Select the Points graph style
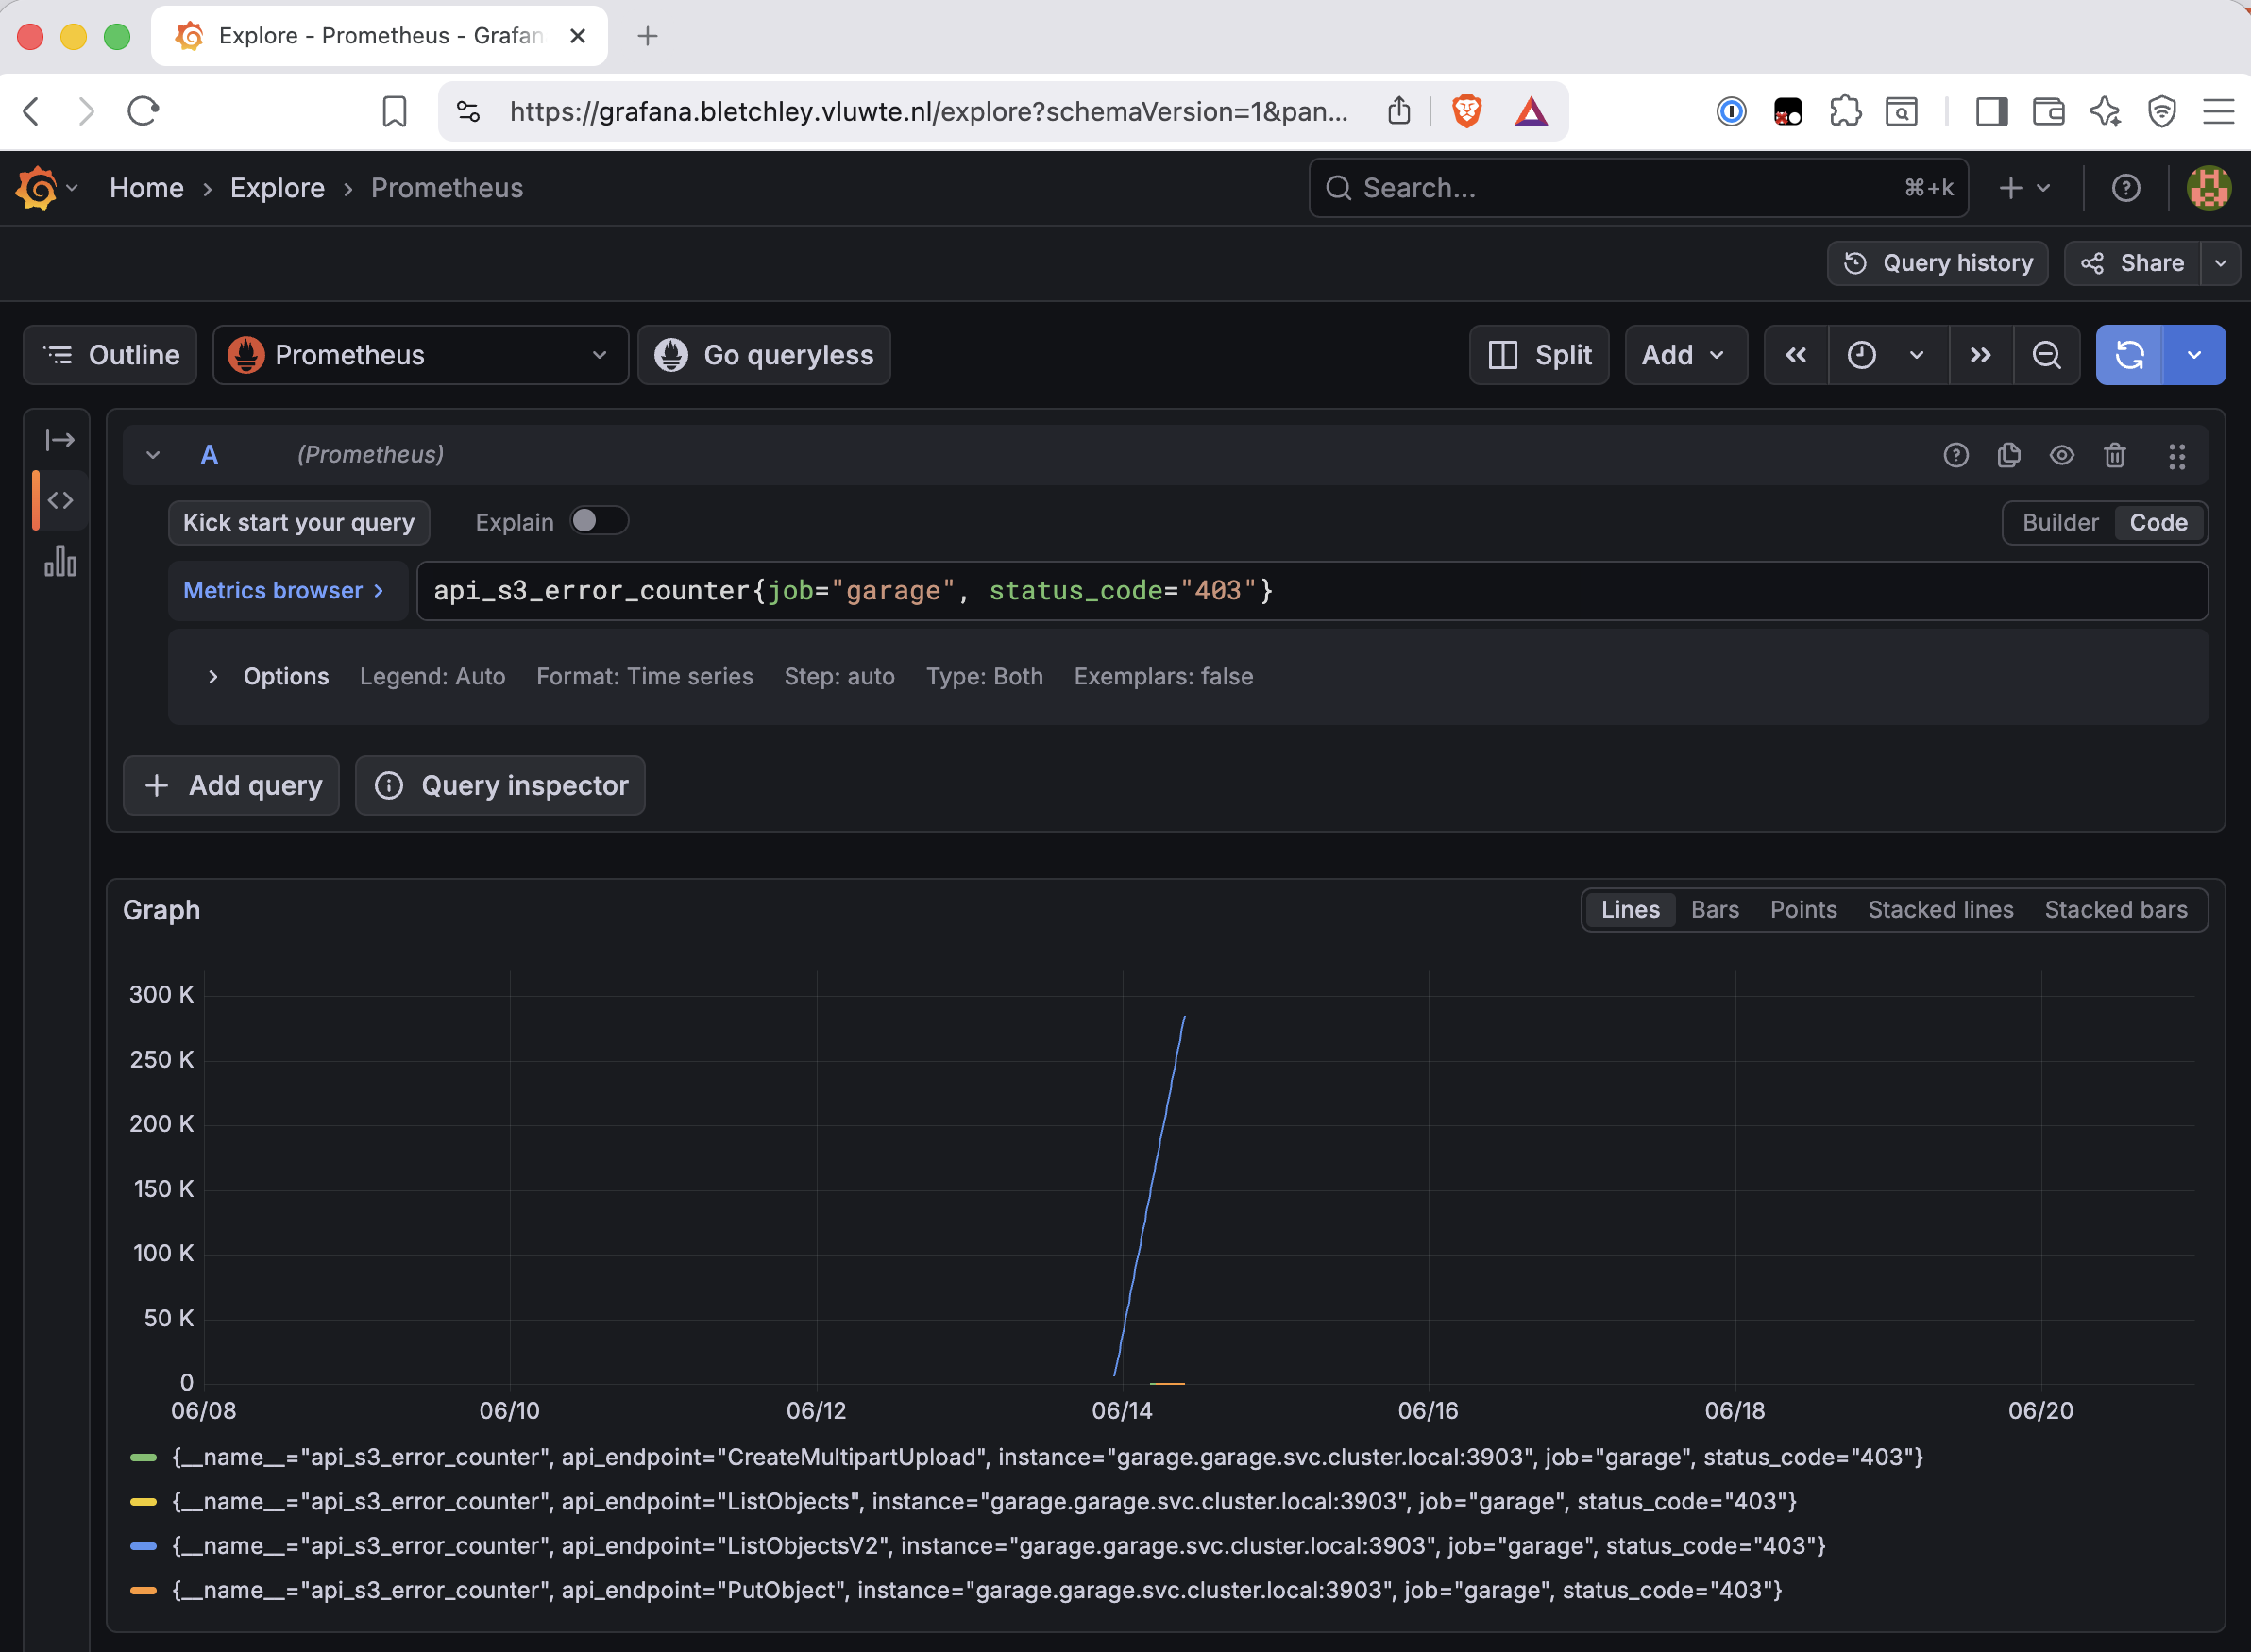 (1803, 910)
